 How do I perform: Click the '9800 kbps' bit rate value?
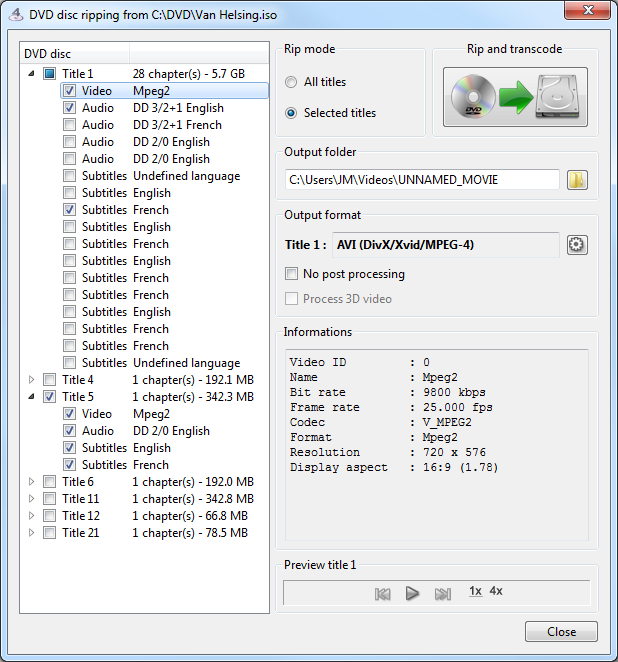coord(454,392)
